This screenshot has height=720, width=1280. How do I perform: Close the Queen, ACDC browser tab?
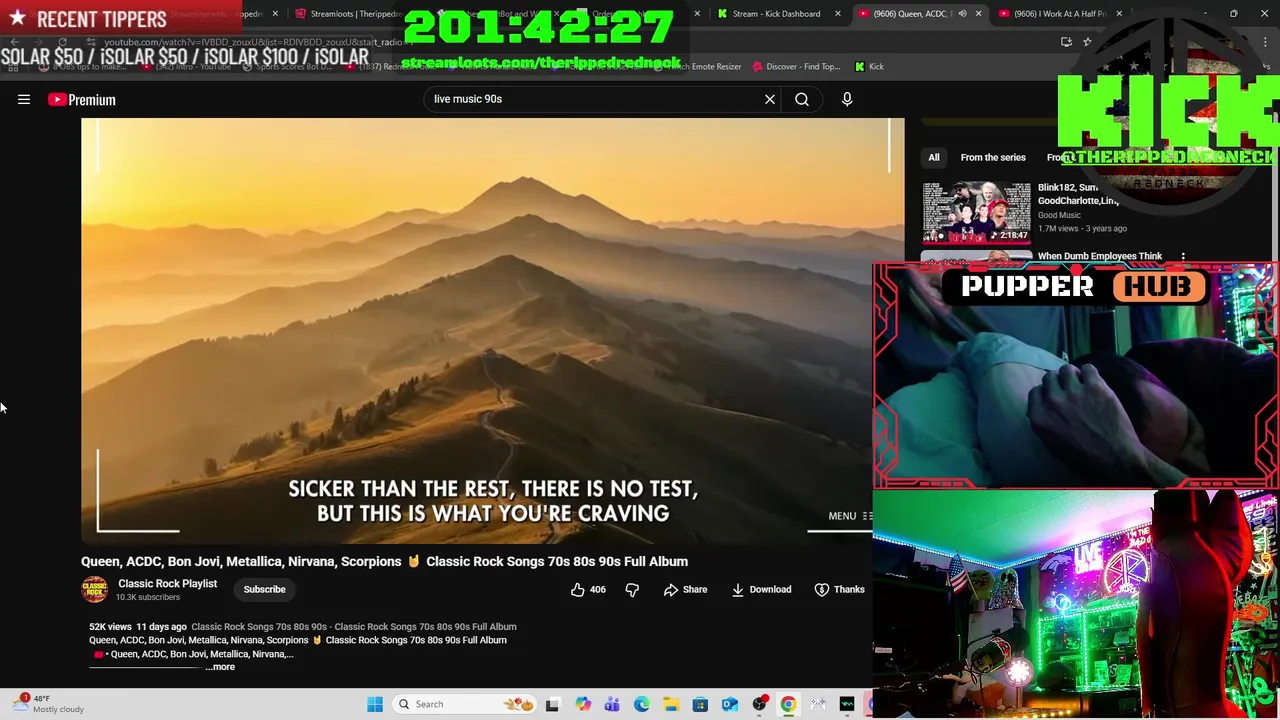click(x=978, y=14)
